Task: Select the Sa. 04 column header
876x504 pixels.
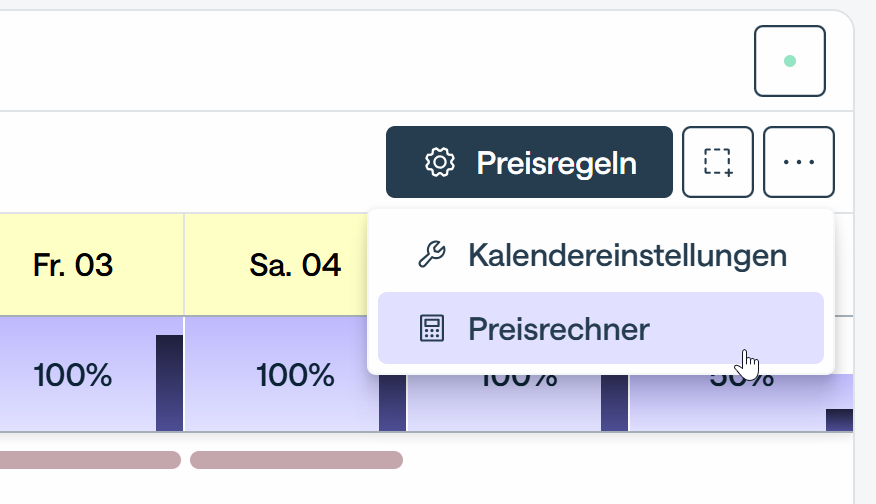Action: coord(295,265)
